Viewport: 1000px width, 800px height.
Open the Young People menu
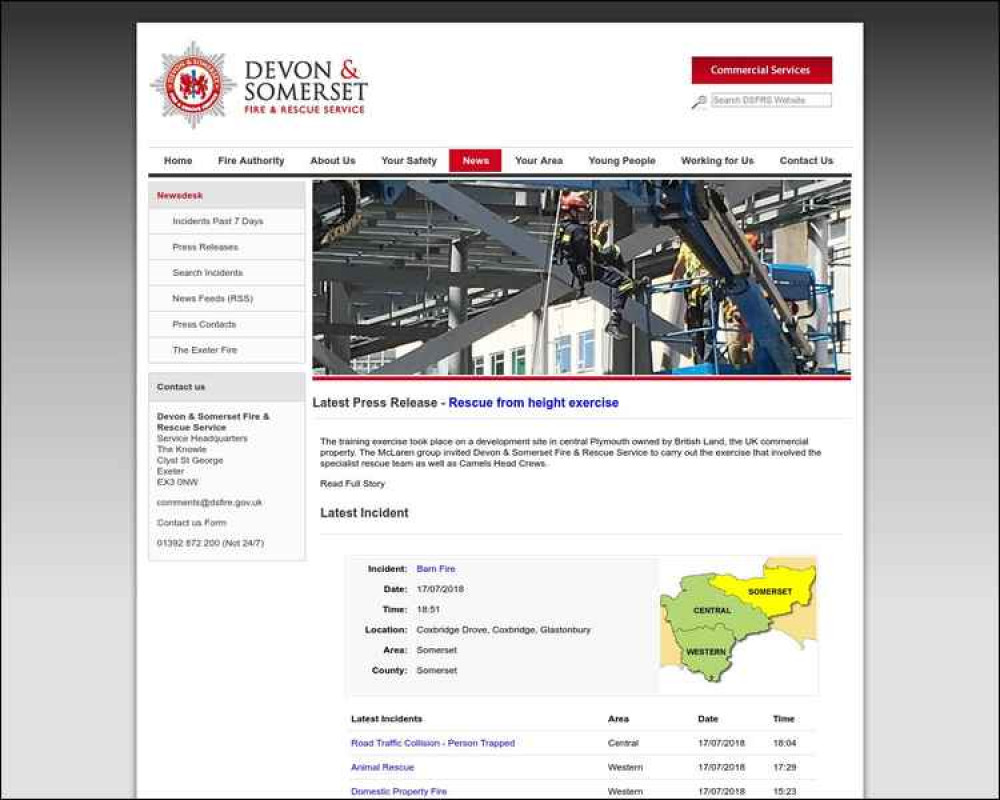click(x=622, y=161)
